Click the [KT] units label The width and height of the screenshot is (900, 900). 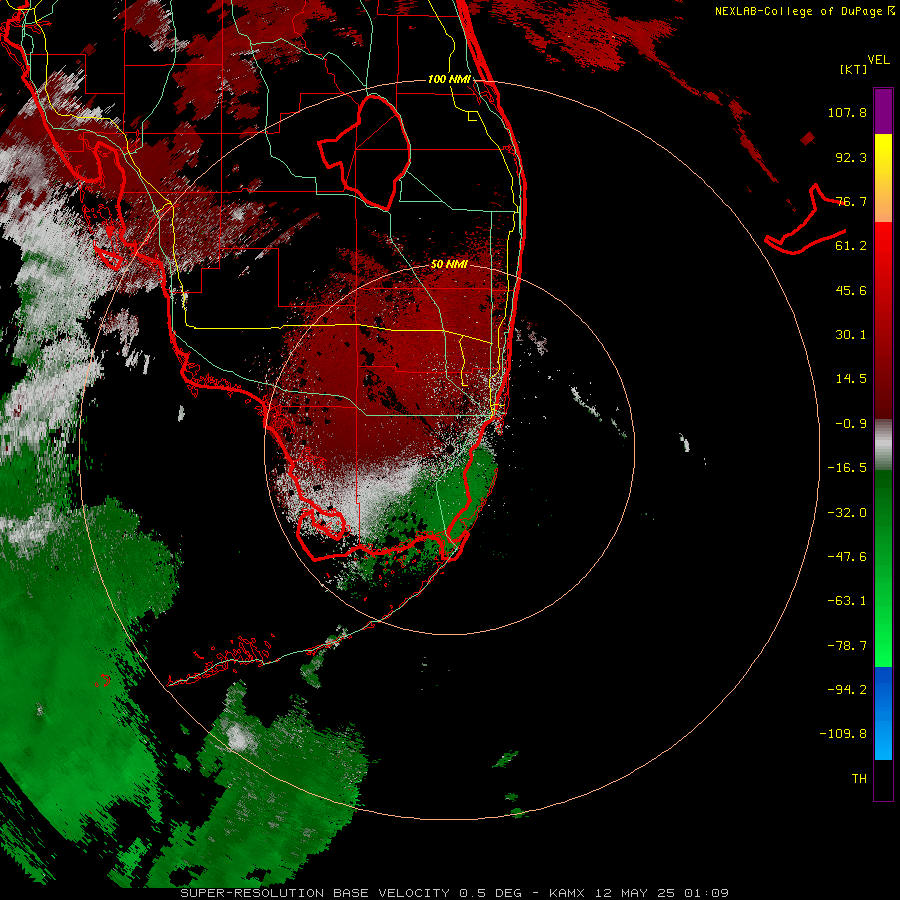pyautogui.click(x=854, y=69)
